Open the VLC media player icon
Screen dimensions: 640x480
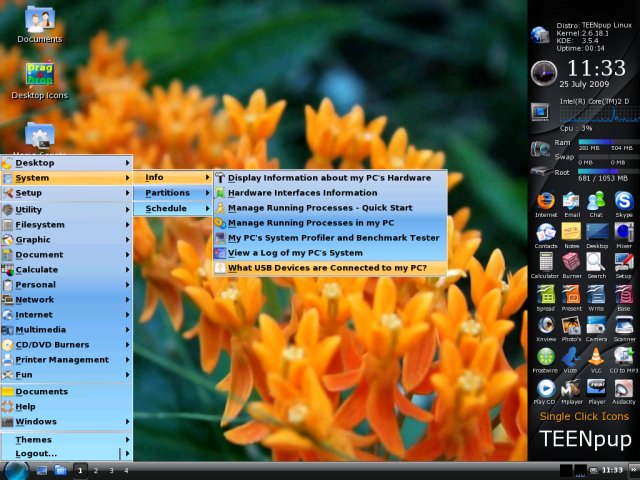click(597, 356)
